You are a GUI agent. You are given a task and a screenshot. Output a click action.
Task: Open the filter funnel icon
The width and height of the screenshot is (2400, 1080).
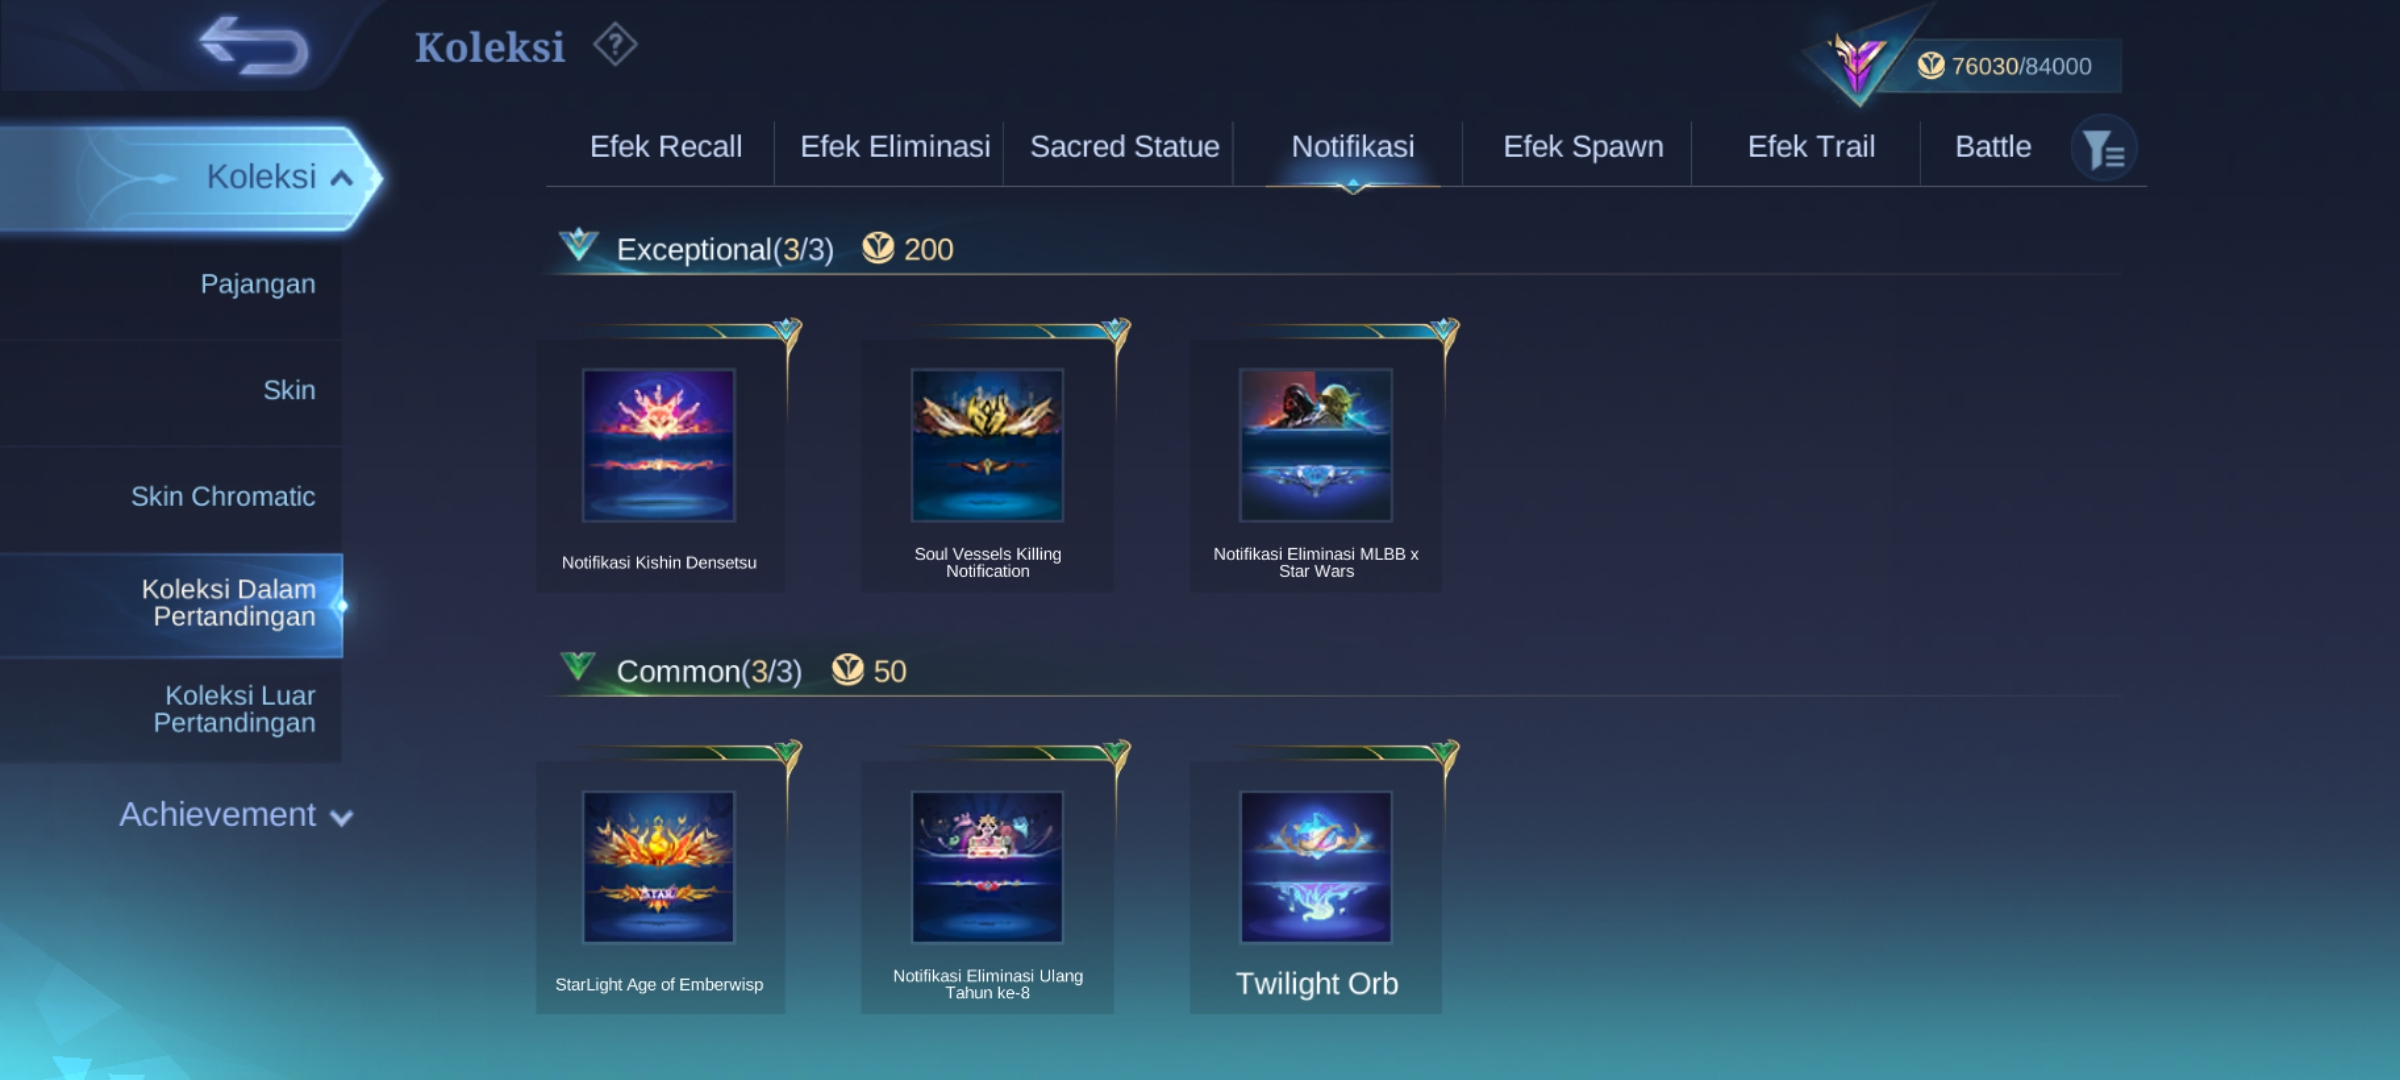pyautogui.click(x=2103, y=150)
